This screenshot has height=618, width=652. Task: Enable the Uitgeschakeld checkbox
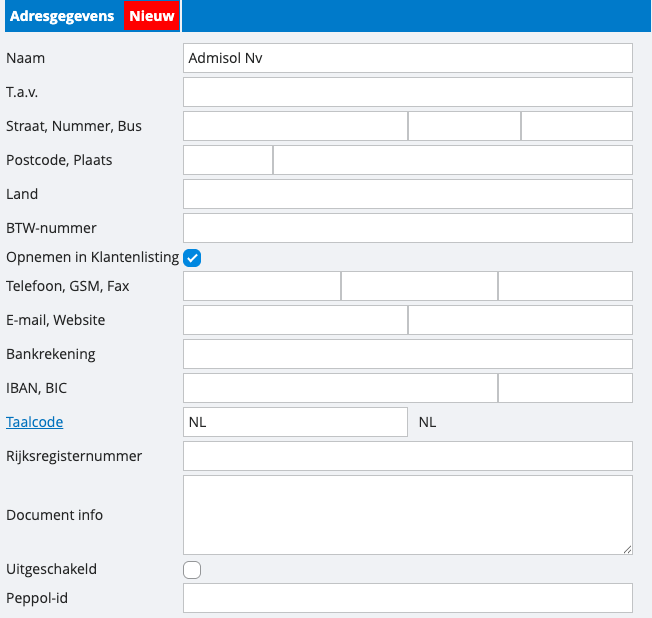(193, 570)
